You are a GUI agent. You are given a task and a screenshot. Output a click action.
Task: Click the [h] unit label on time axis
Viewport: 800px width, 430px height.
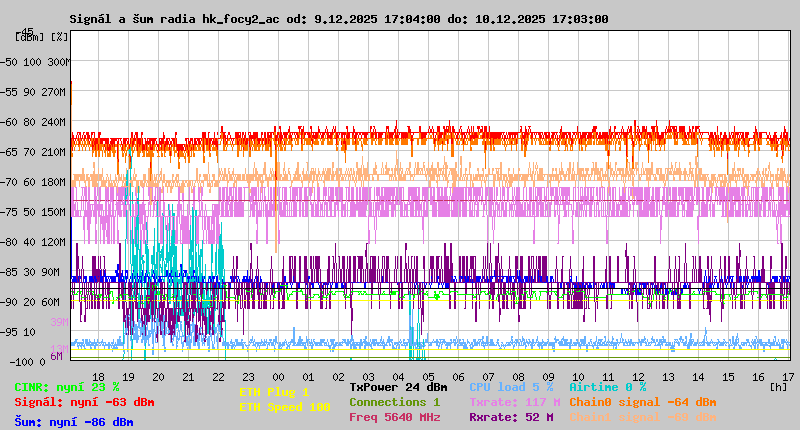778,386
